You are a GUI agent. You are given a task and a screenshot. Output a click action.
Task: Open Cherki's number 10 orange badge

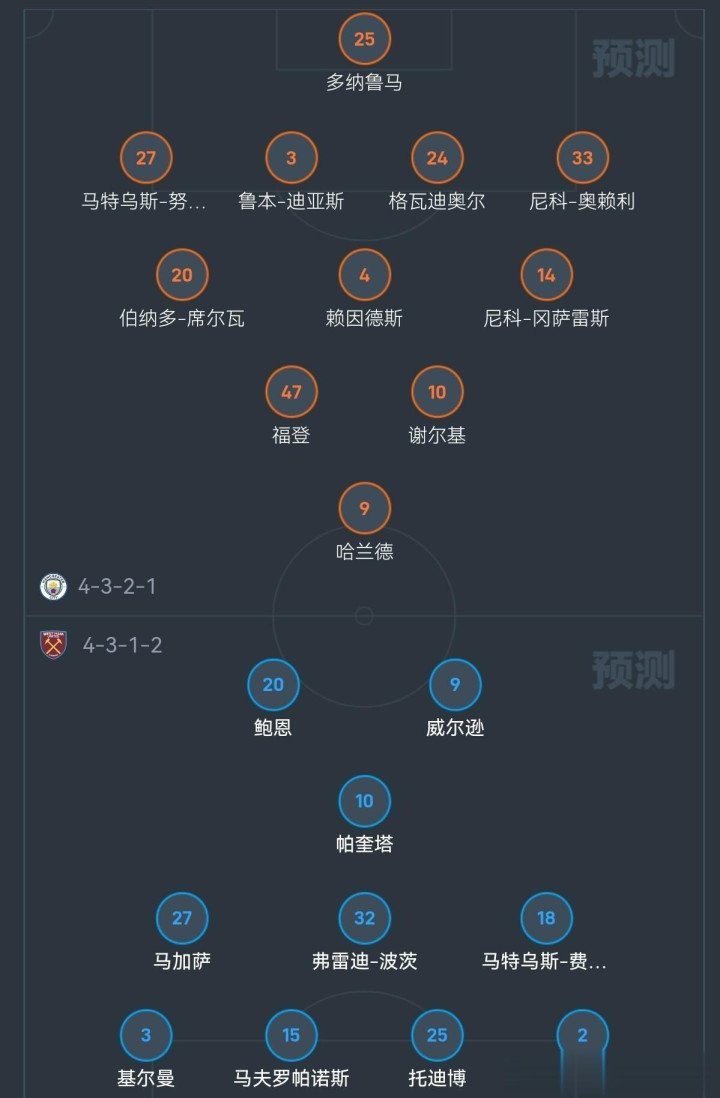pos(437,392)
